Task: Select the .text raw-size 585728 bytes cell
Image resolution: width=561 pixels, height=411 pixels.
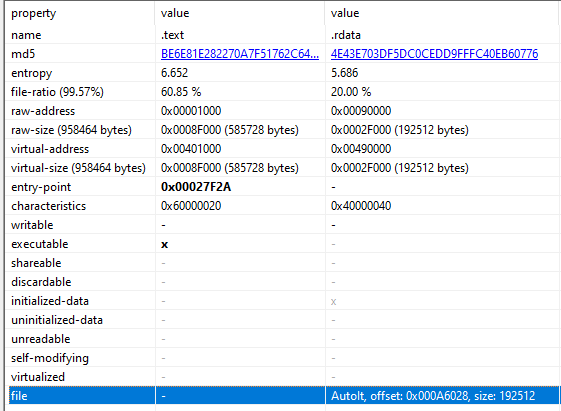Action: [230, 130]
